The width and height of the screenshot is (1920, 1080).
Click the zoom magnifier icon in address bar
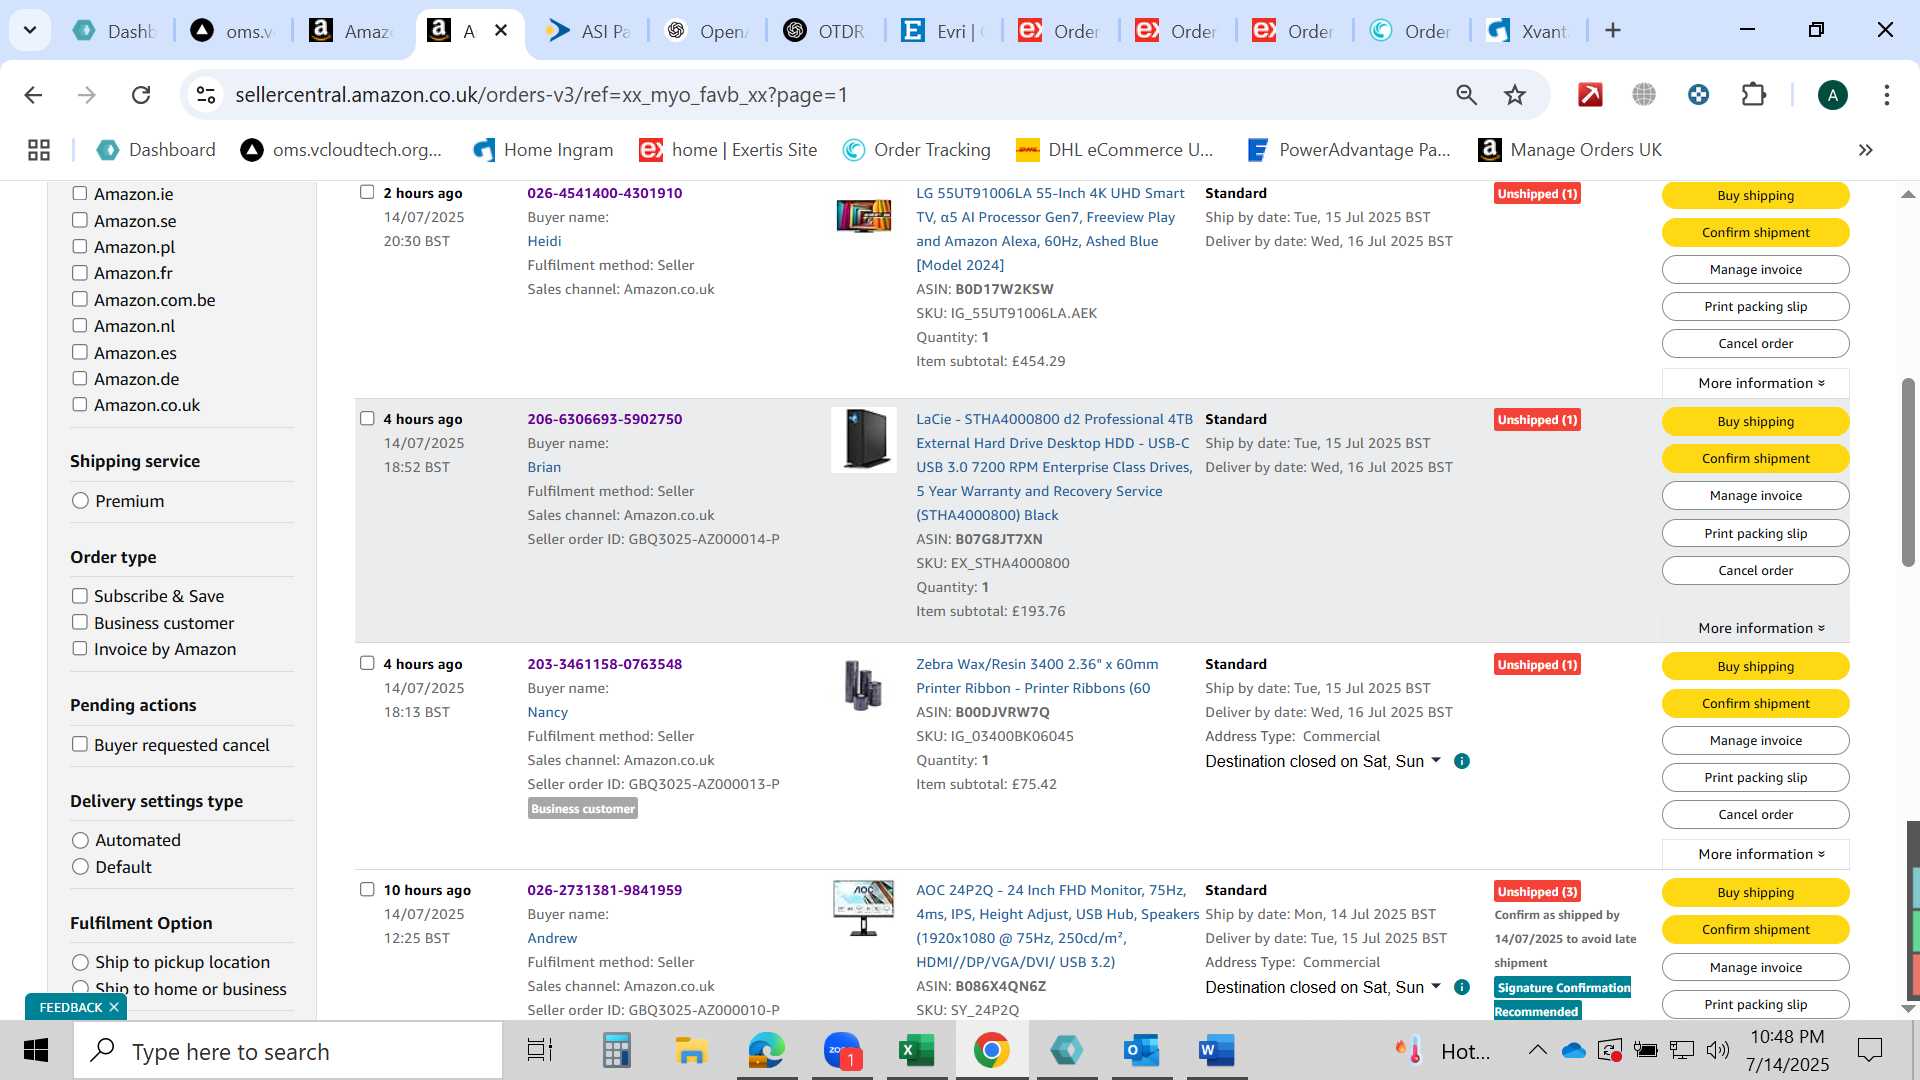1466,95
